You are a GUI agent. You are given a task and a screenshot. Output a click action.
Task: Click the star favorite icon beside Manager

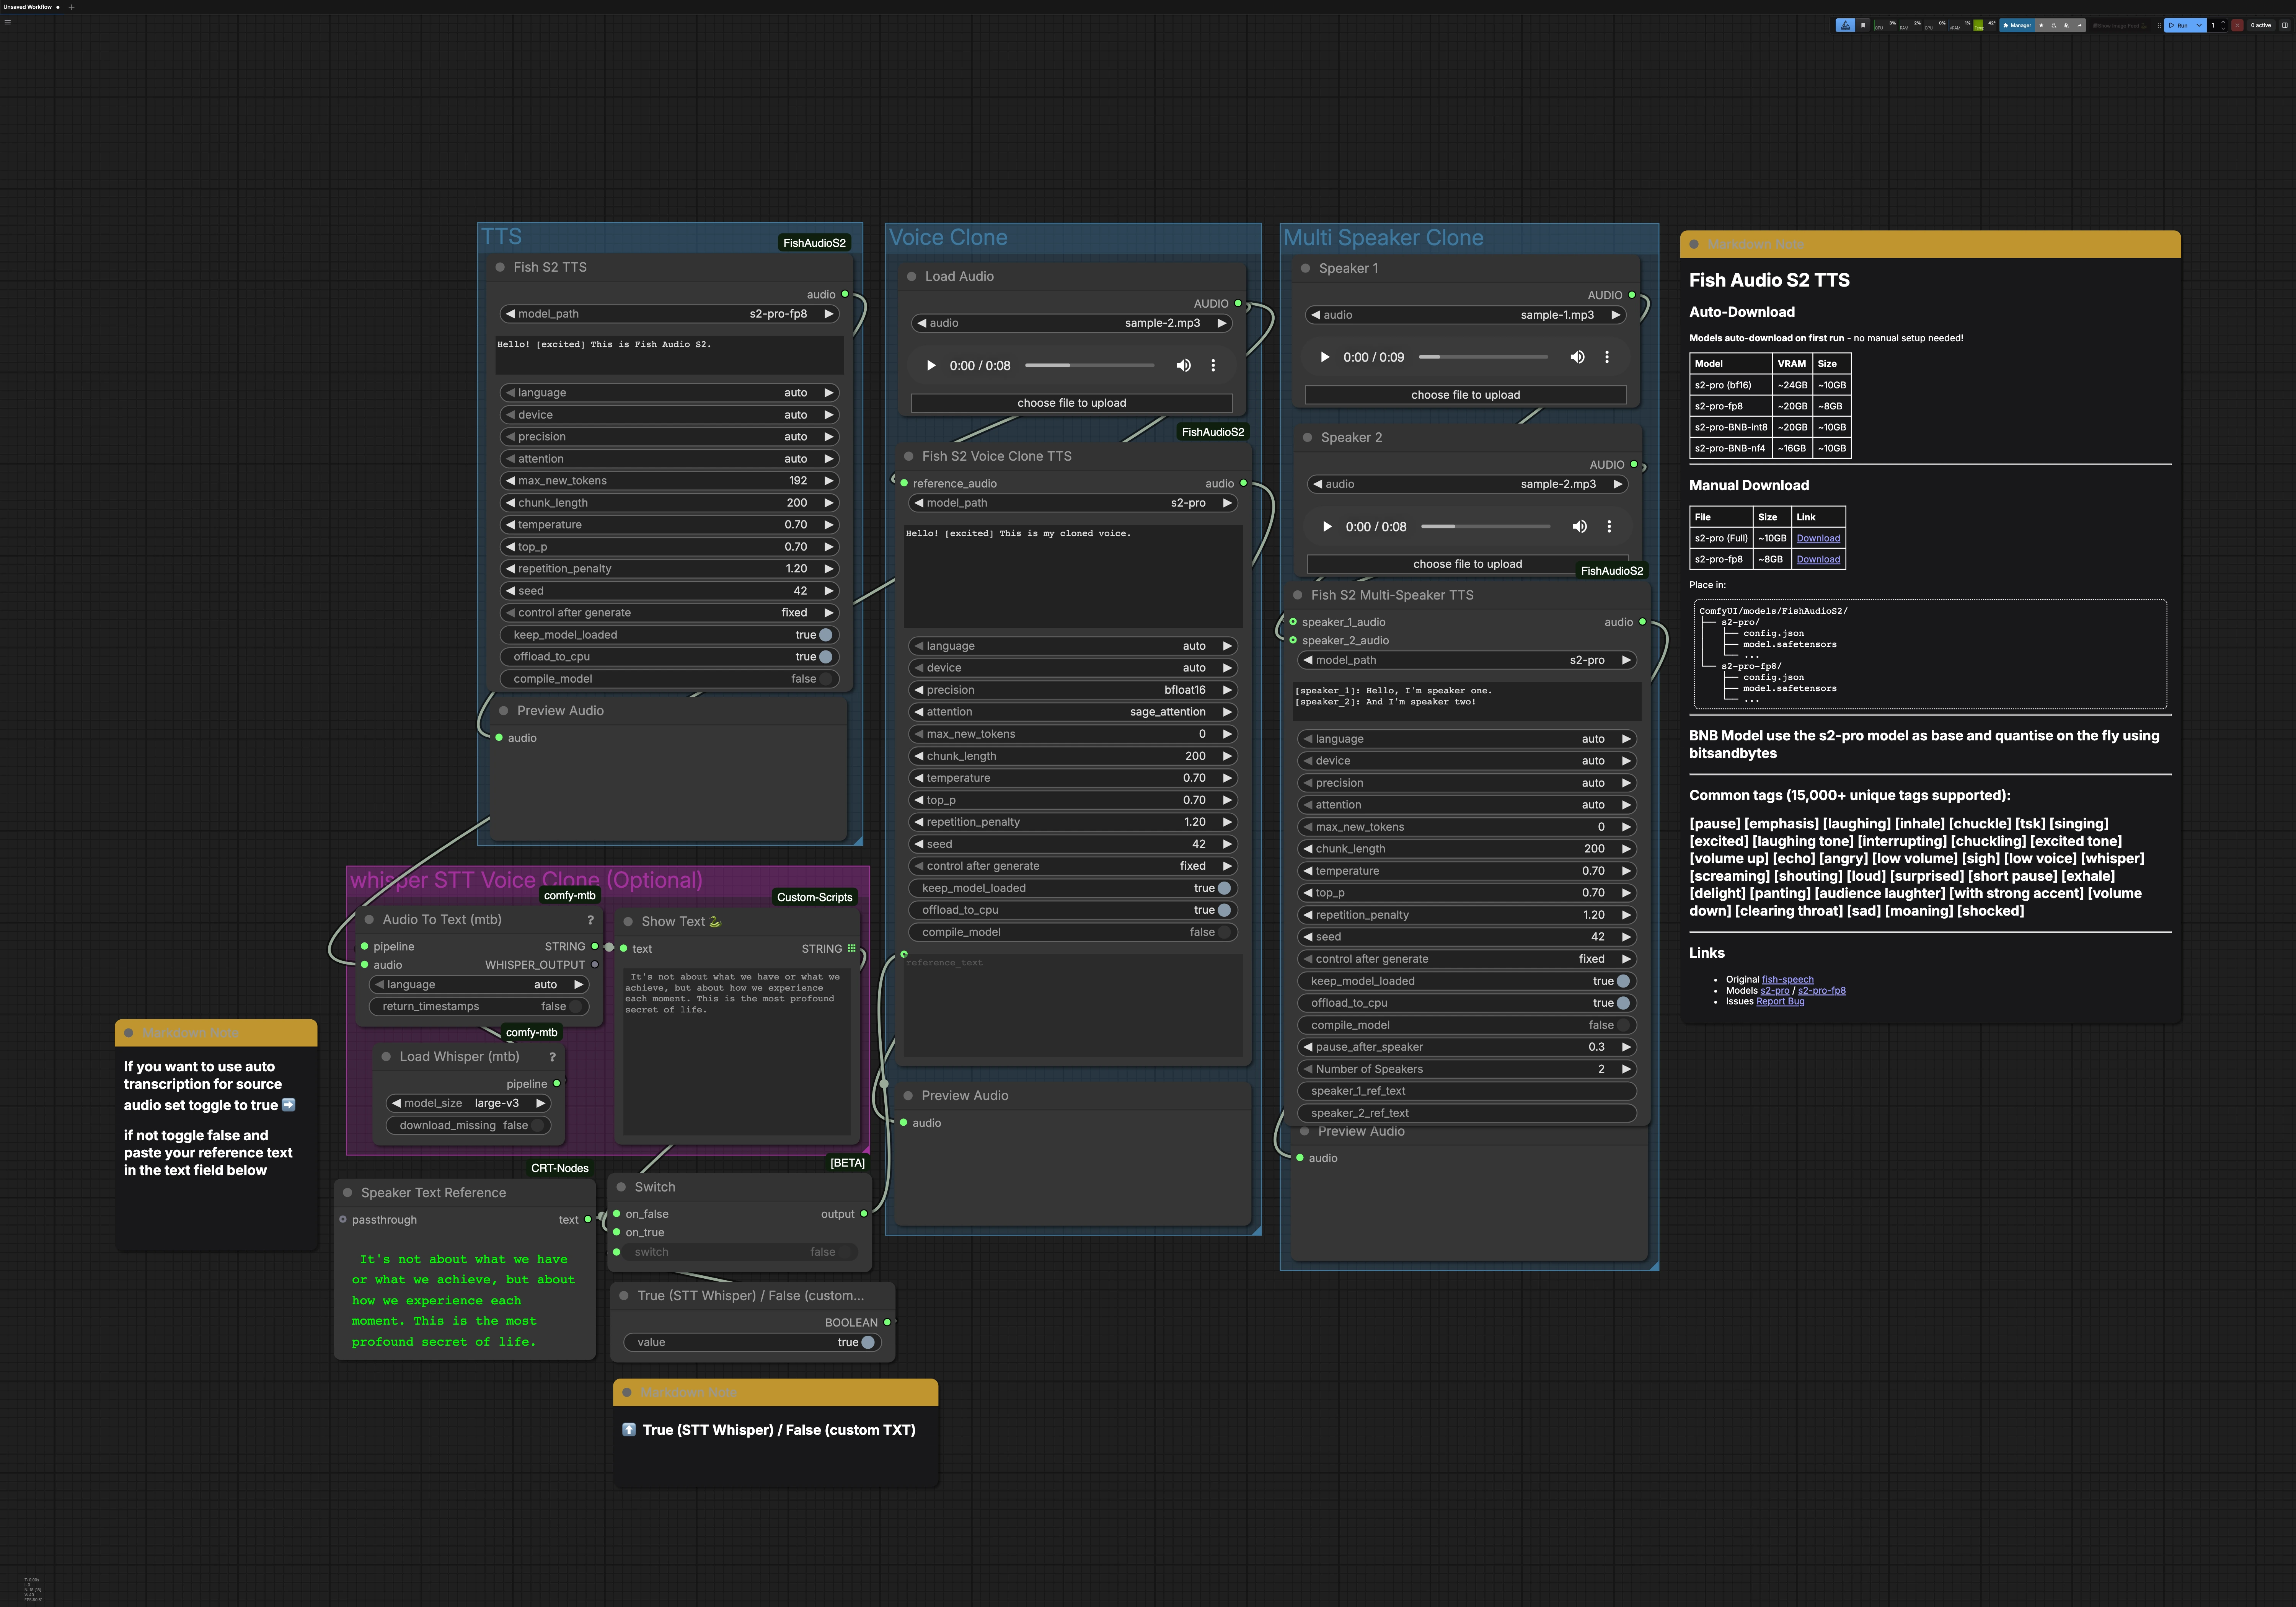click(2041, 25)
